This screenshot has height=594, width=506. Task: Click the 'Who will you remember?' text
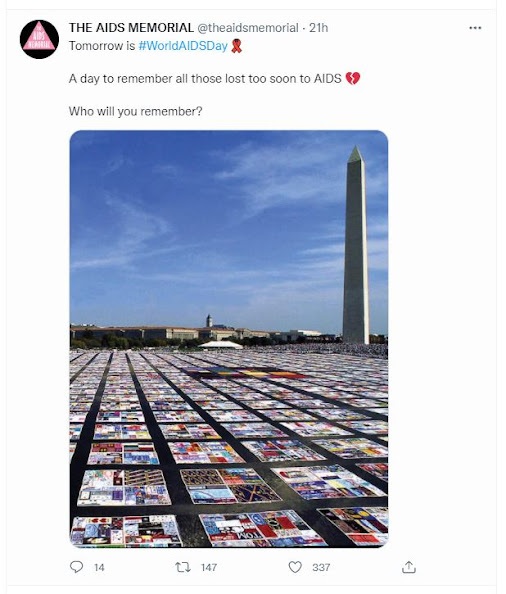click(136, 111)
